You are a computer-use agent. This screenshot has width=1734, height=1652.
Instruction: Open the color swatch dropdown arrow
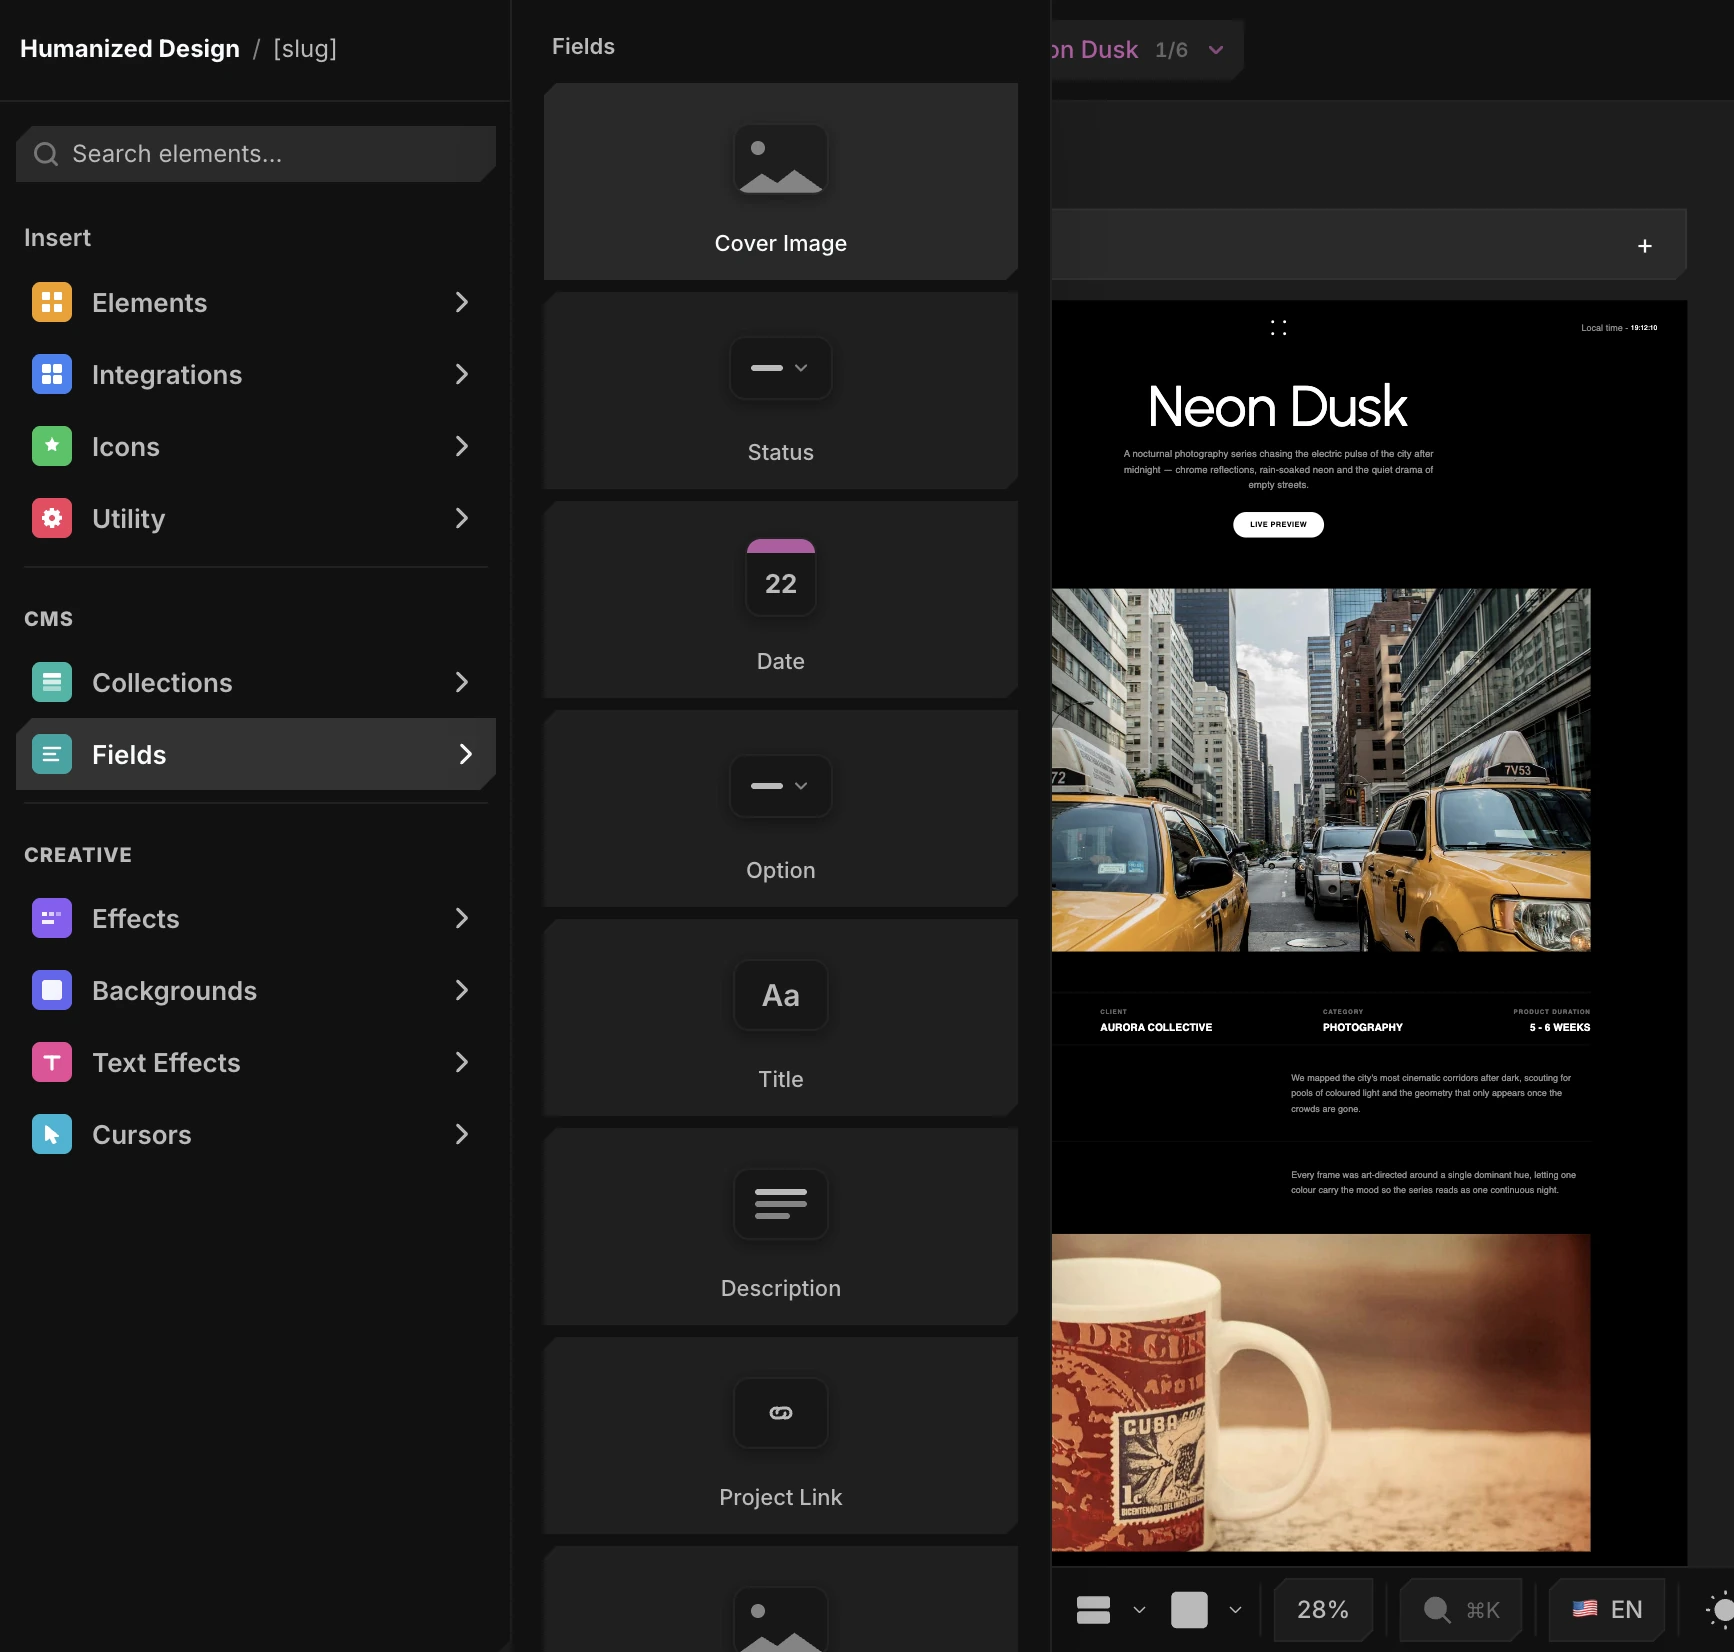click(1236, 1610)
